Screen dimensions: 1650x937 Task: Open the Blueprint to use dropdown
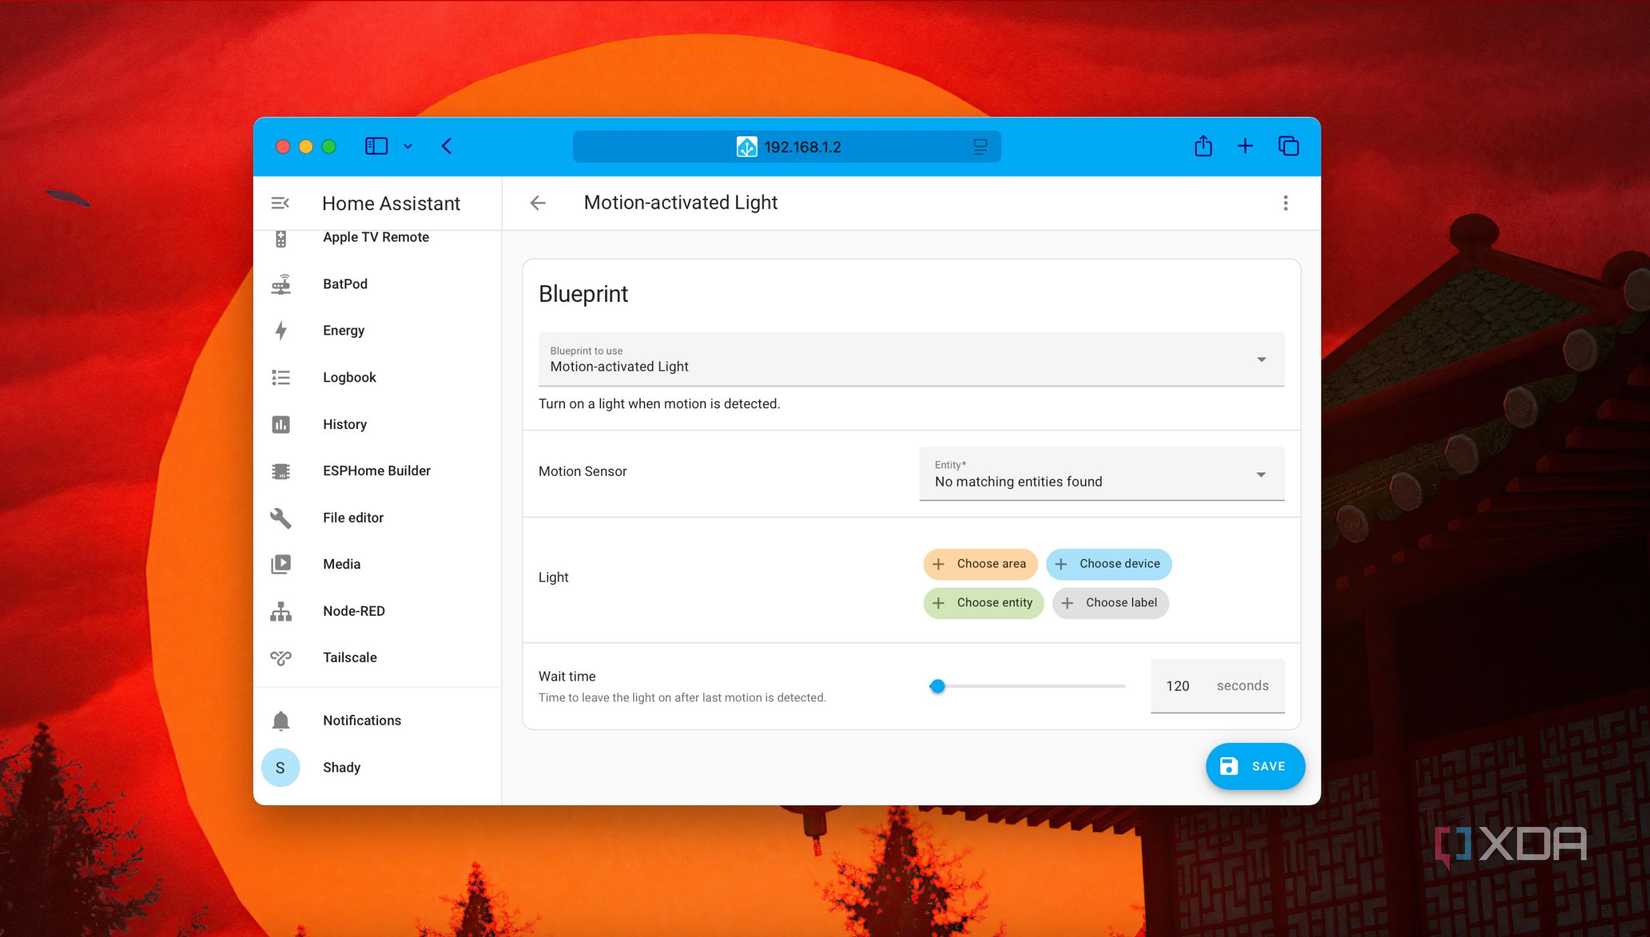coord(911,359)
